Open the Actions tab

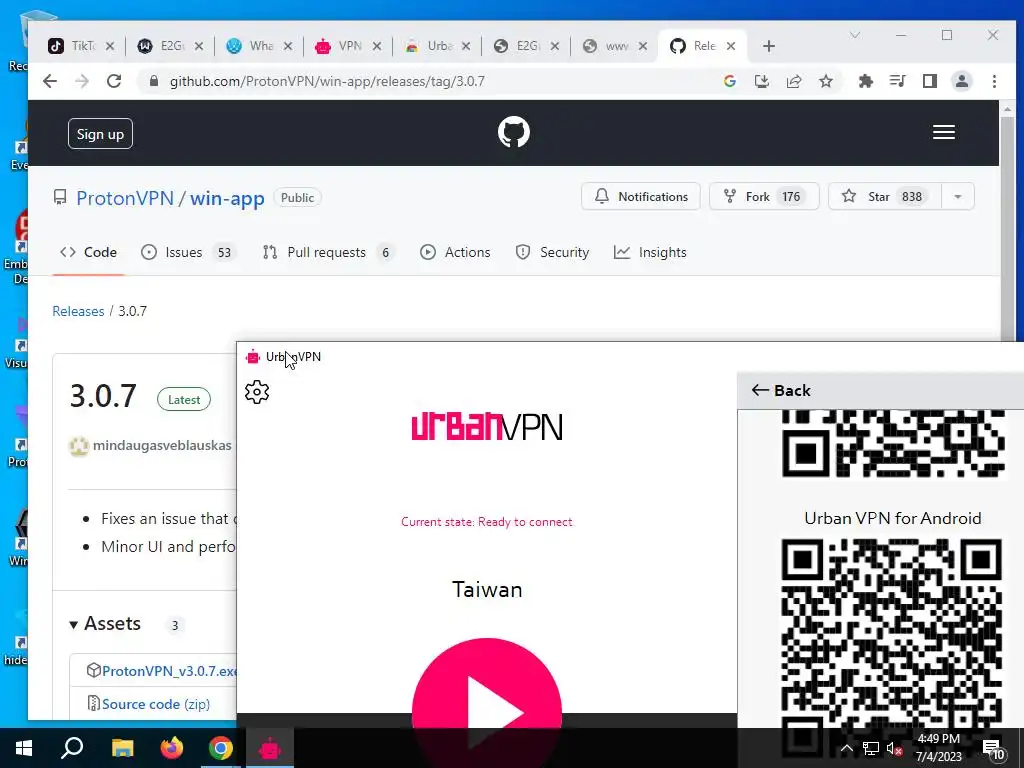tap(455, 252)
